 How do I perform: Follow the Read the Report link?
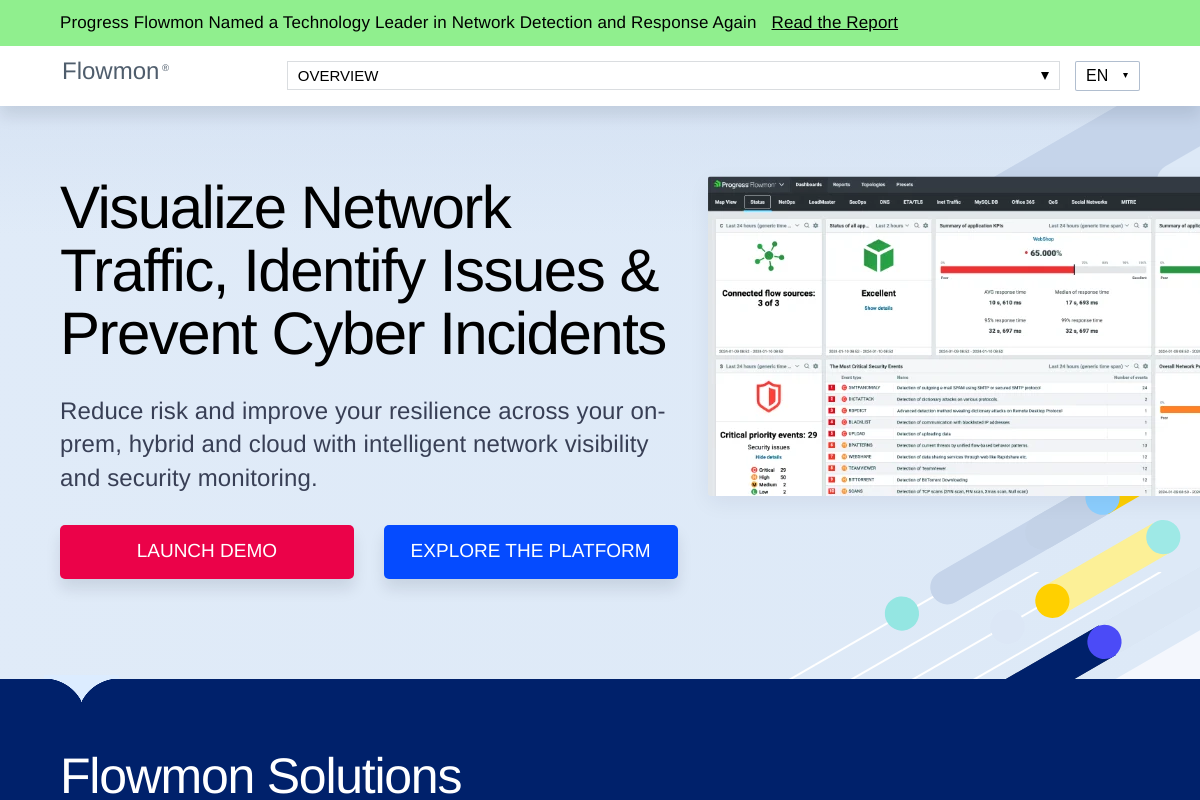[834, 23]
